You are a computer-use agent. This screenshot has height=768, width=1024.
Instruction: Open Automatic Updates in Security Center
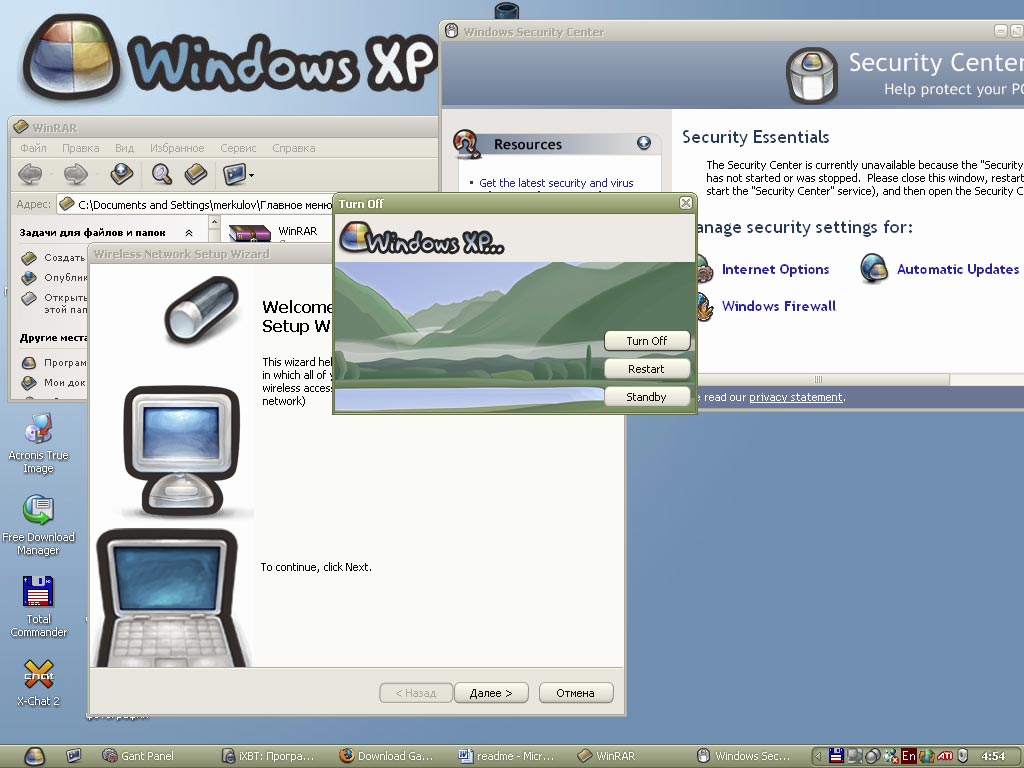coord(957,269)
